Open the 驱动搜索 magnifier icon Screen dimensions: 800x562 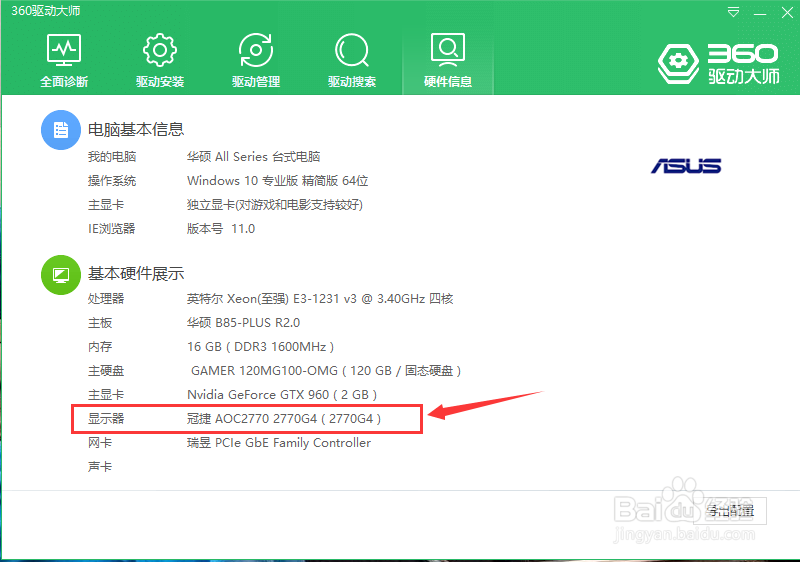(x=352, y=50)
